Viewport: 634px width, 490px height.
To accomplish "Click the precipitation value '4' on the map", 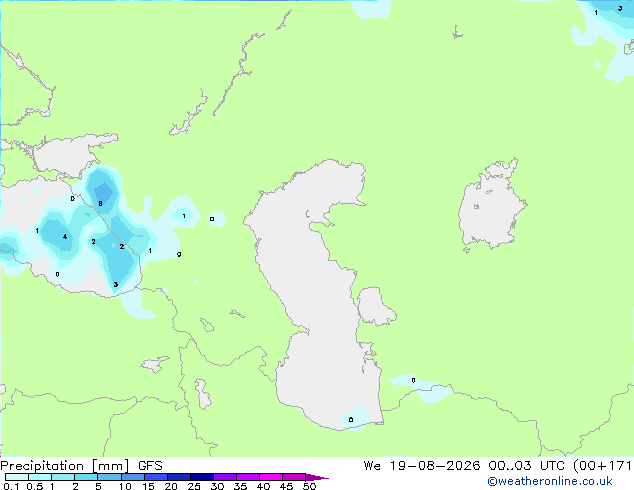I will coord(65,237).
